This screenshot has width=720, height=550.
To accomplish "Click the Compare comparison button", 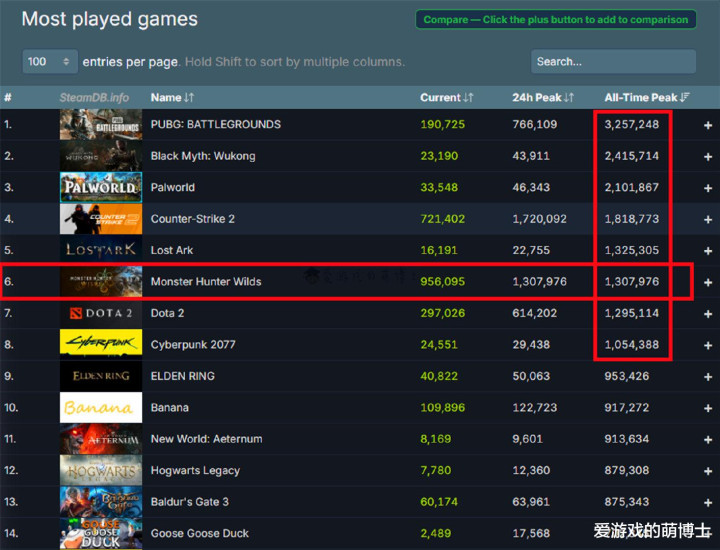I will 556,20.
